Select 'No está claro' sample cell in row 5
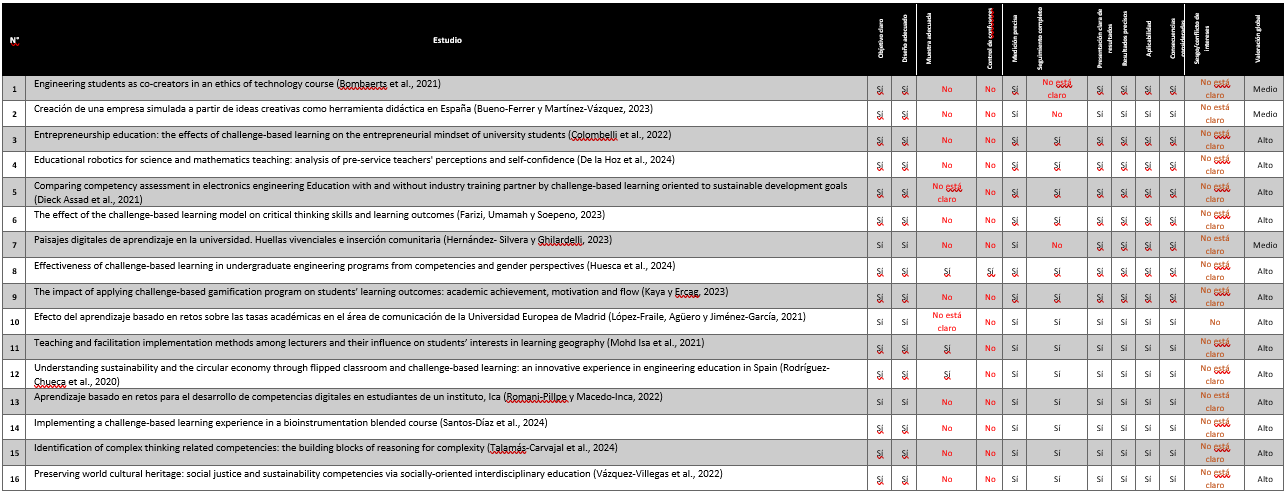 click(946, 192)
